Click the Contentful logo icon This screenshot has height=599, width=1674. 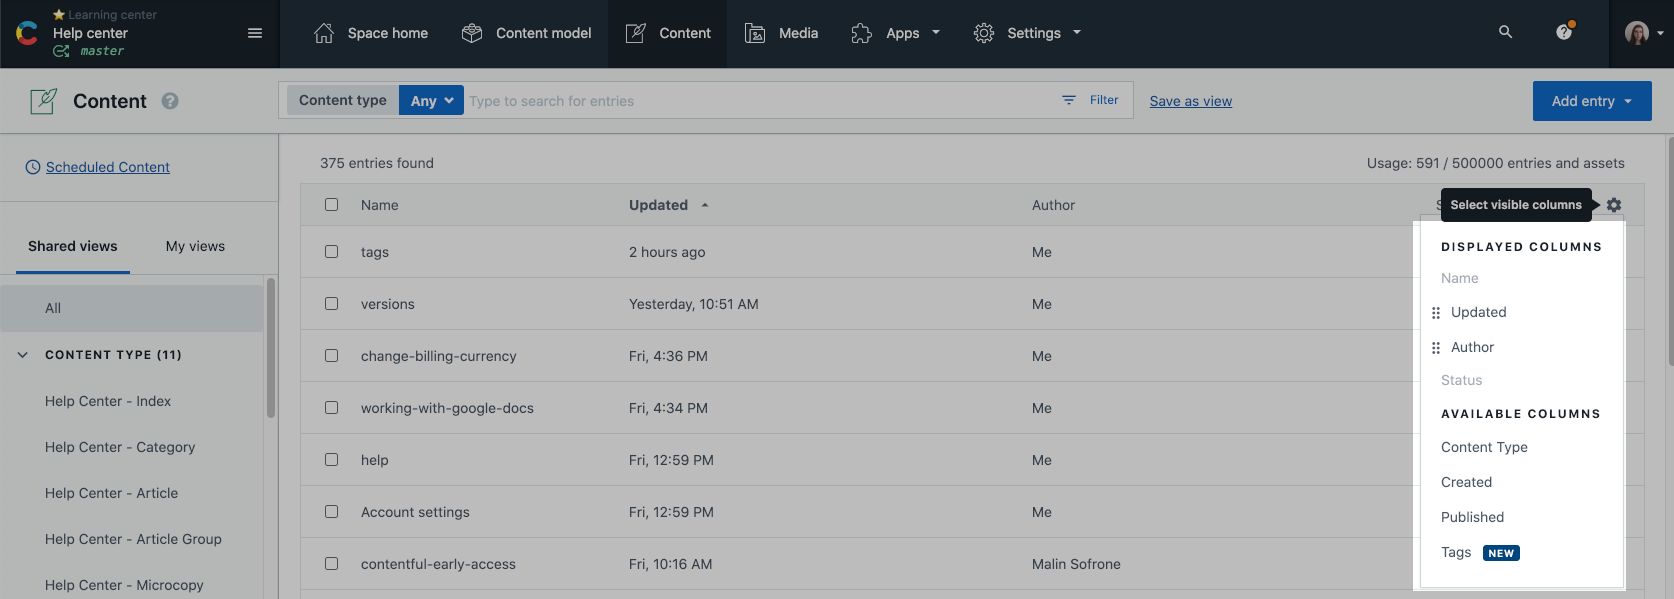coord(27,33)
